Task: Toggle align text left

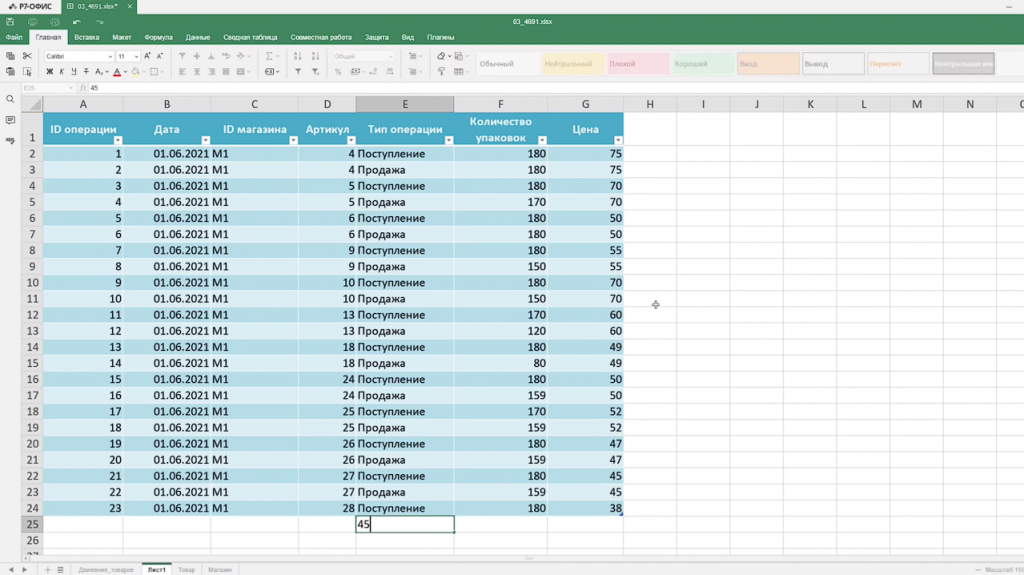Action: tap(182, 72)
